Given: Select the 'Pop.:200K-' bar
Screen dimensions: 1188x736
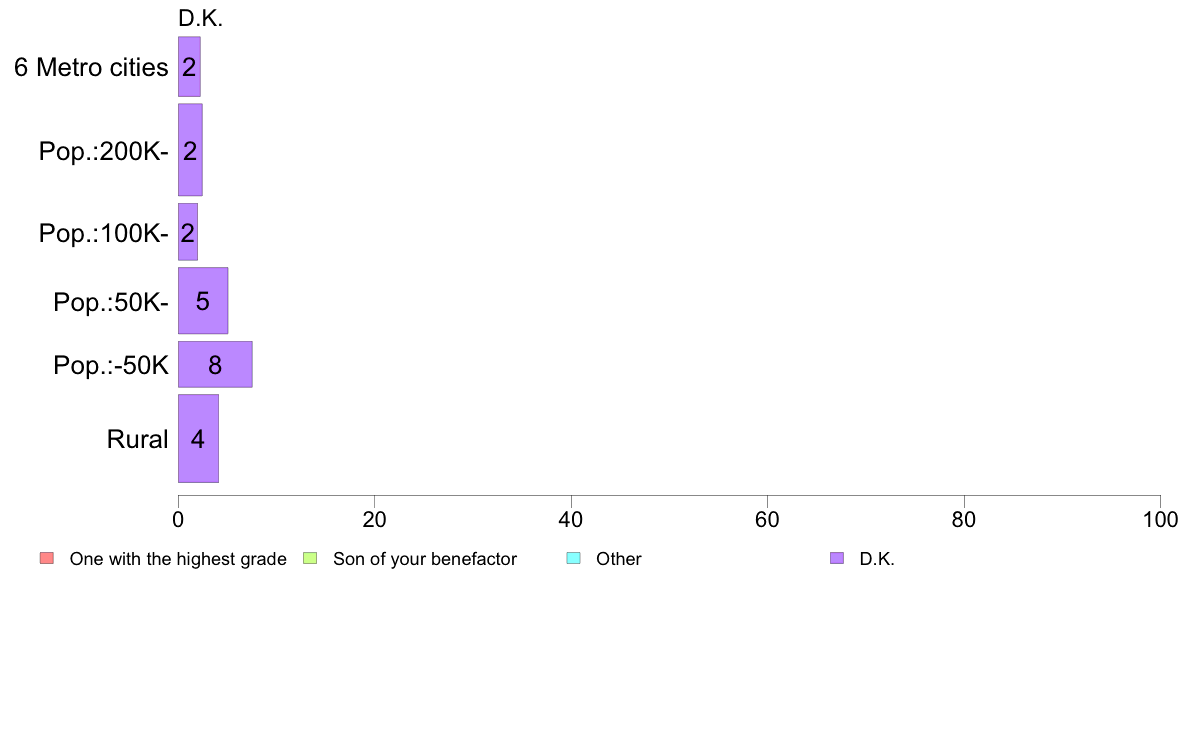Looking at the screenshot, I should tap(190, 150).
